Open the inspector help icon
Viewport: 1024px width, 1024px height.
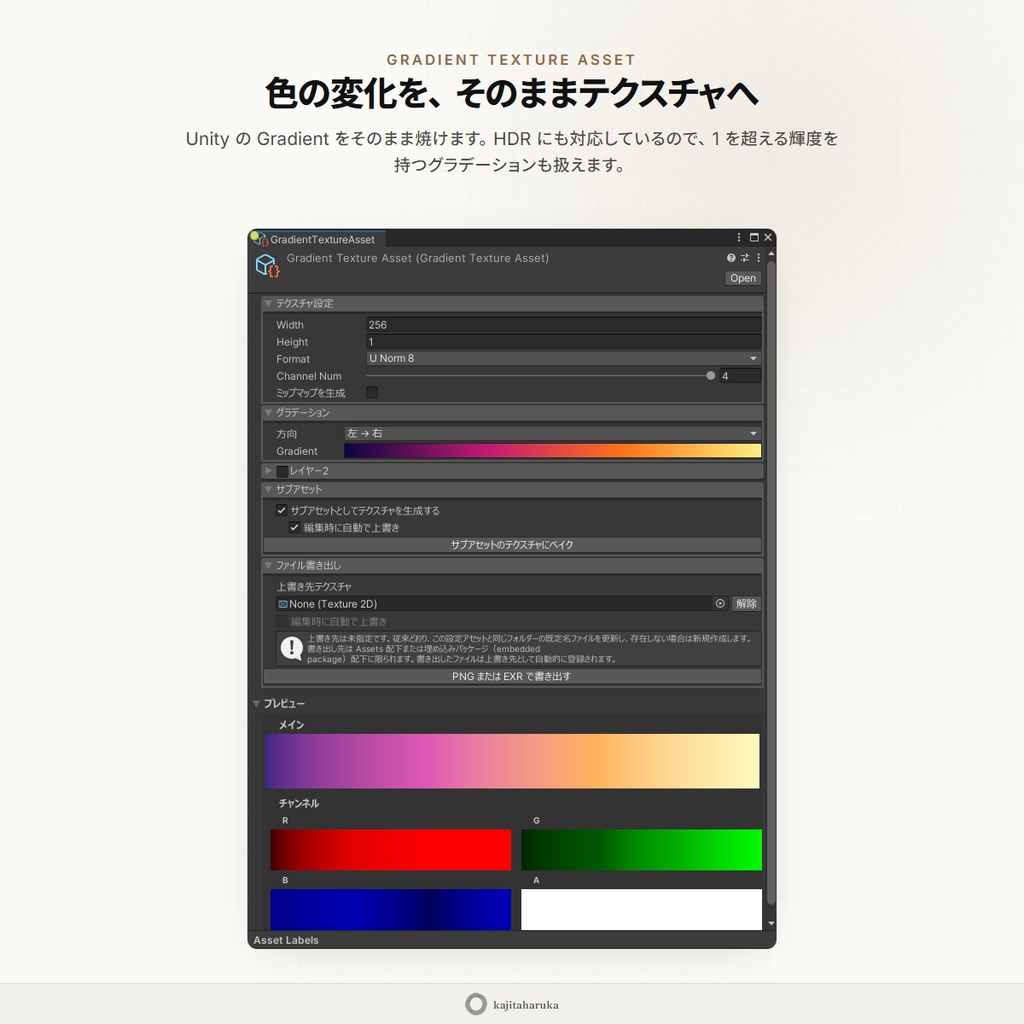pos(731,258)
